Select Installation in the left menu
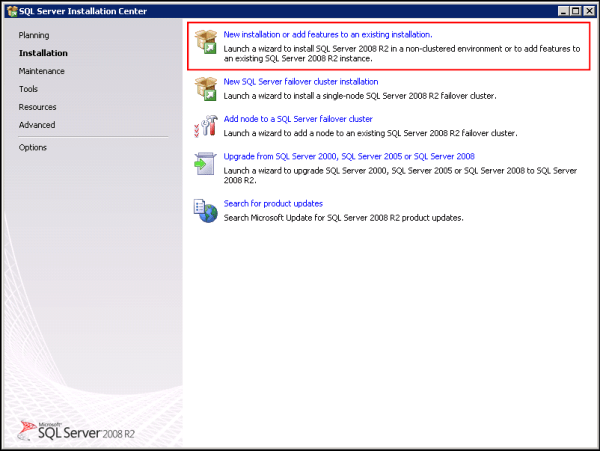Viewport: 600px width, 451px height. 43,53
